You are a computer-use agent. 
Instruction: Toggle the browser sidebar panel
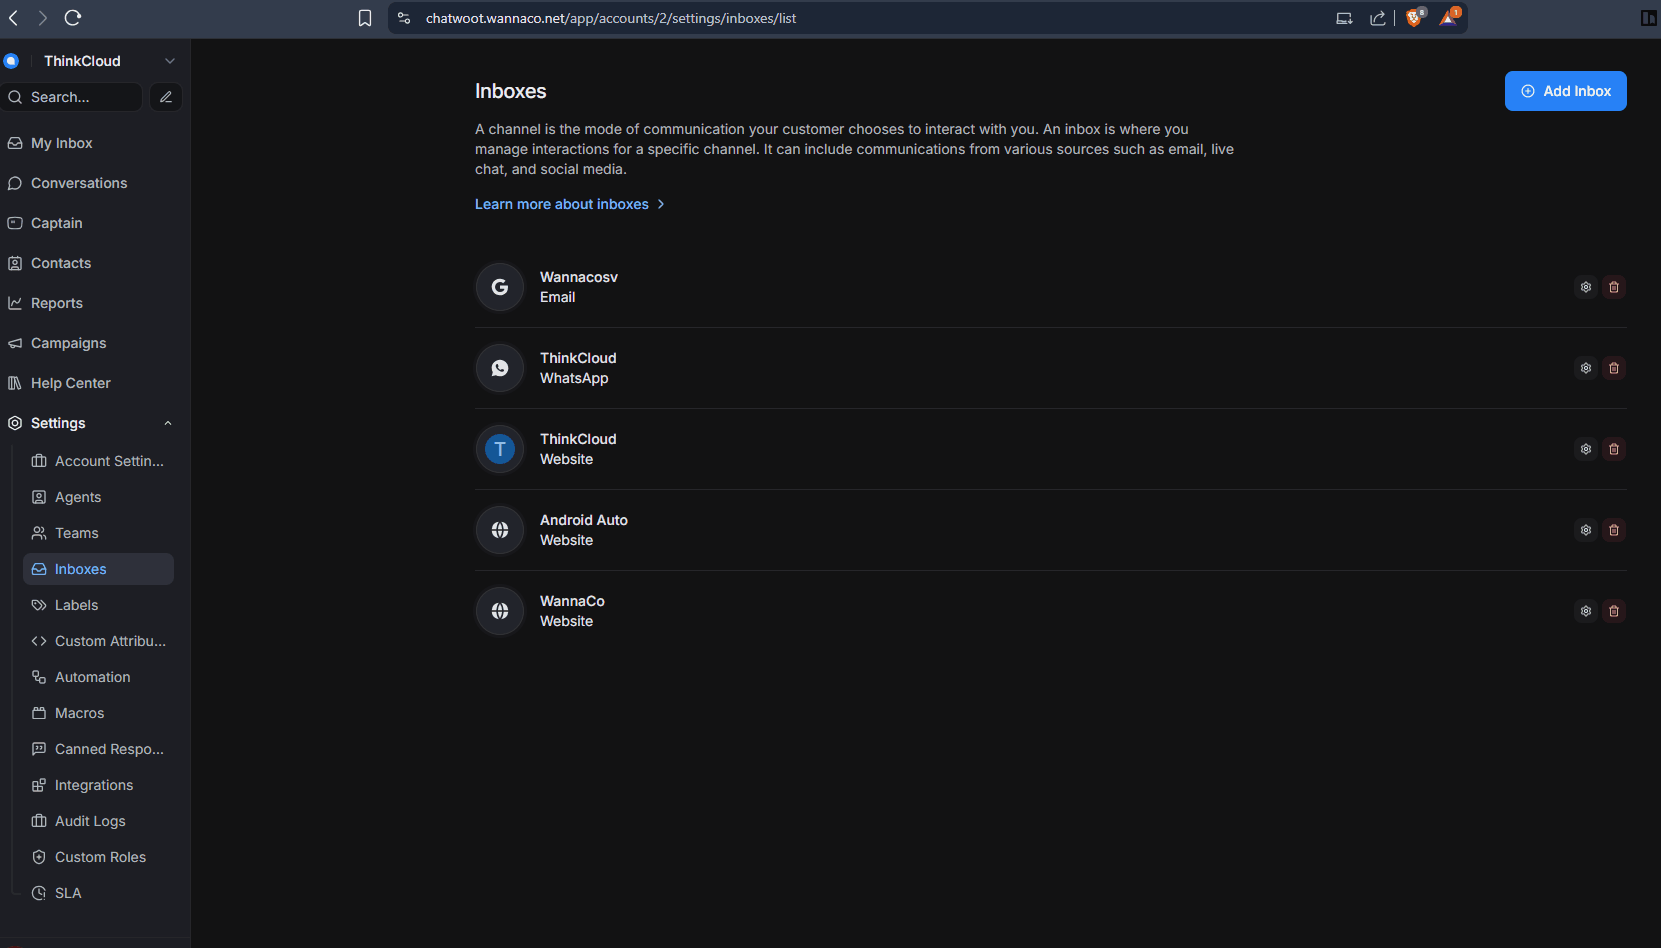(1649, 18)
